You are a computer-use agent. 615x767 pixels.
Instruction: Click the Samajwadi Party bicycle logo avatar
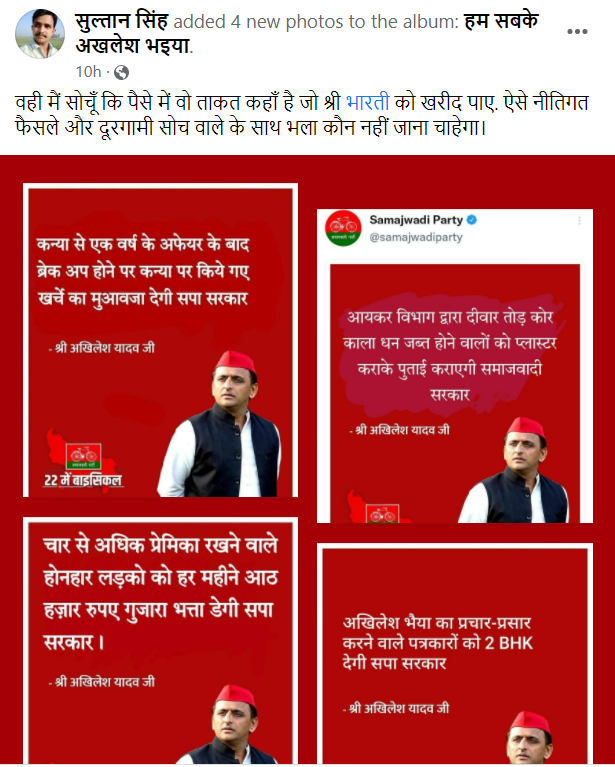(343, 227)
